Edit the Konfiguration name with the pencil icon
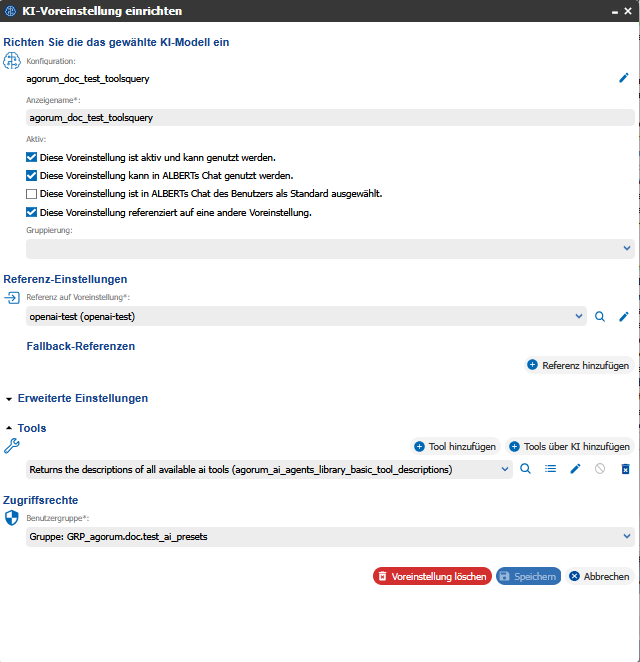This screenshot has height=662, width=640. pos(624,78)
